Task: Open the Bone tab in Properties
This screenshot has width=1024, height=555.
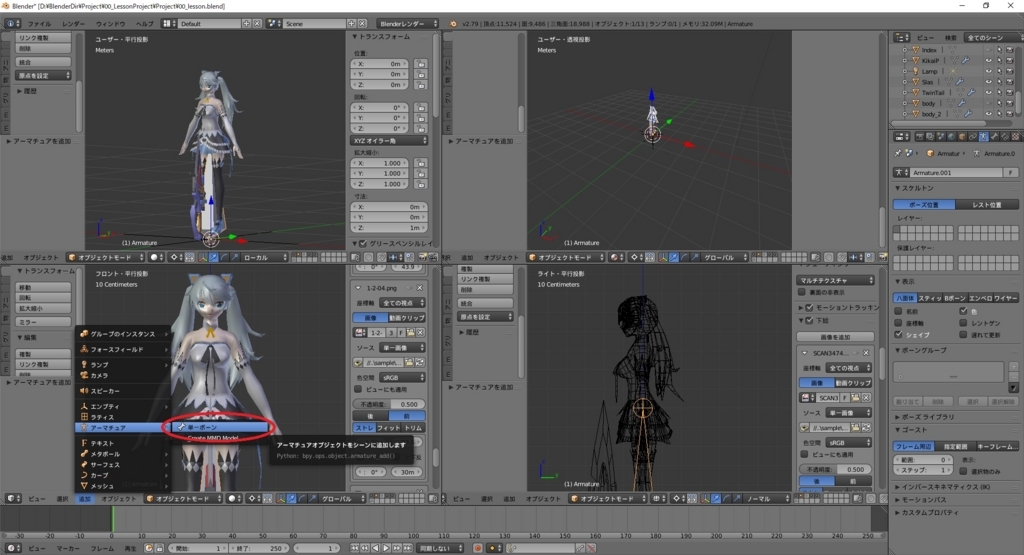Action: point(995,136)
